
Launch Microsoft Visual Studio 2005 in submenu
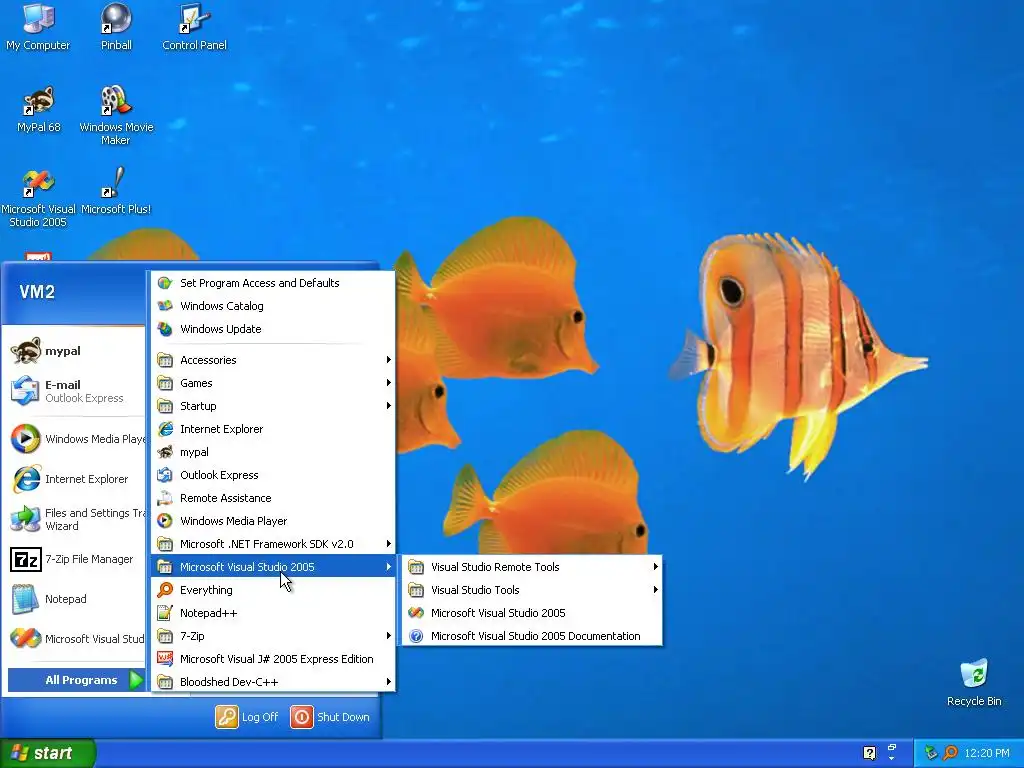point(532,613)
